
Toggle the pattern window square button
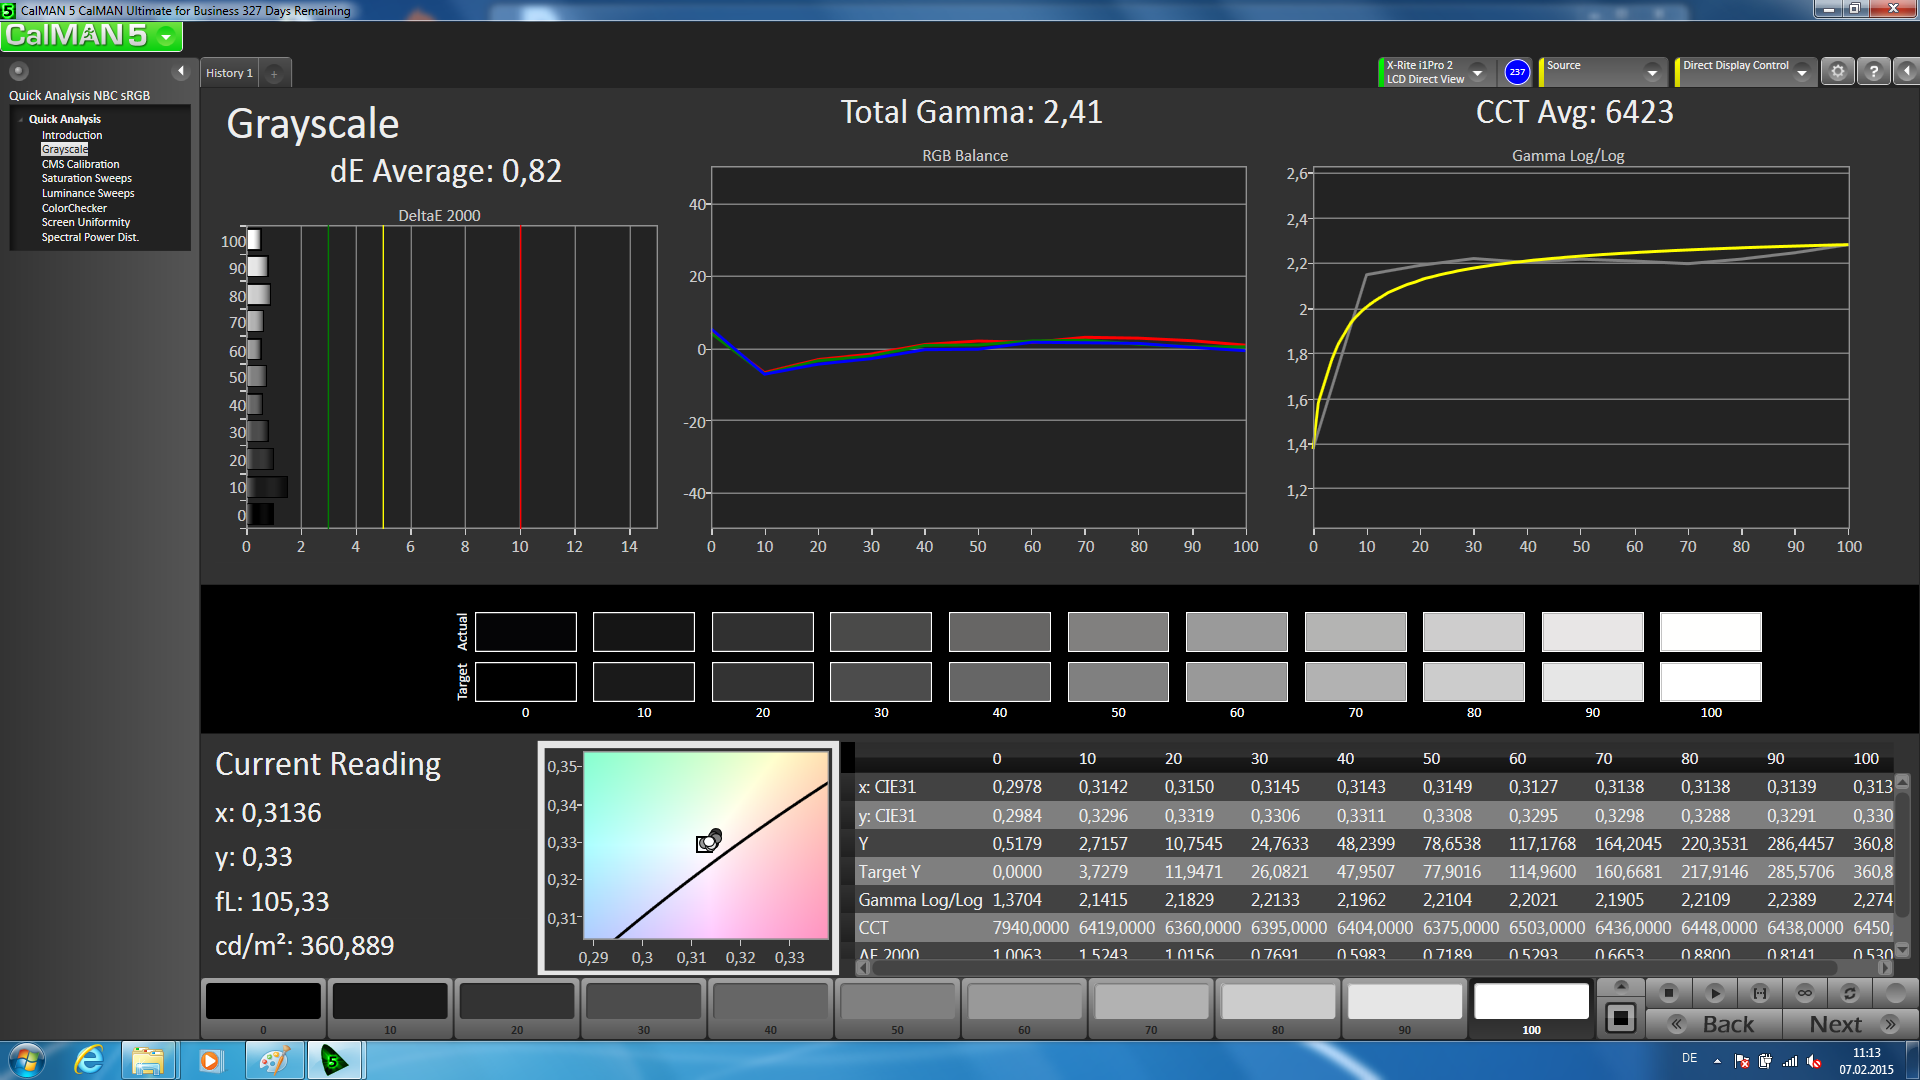coord(1620,1019)
